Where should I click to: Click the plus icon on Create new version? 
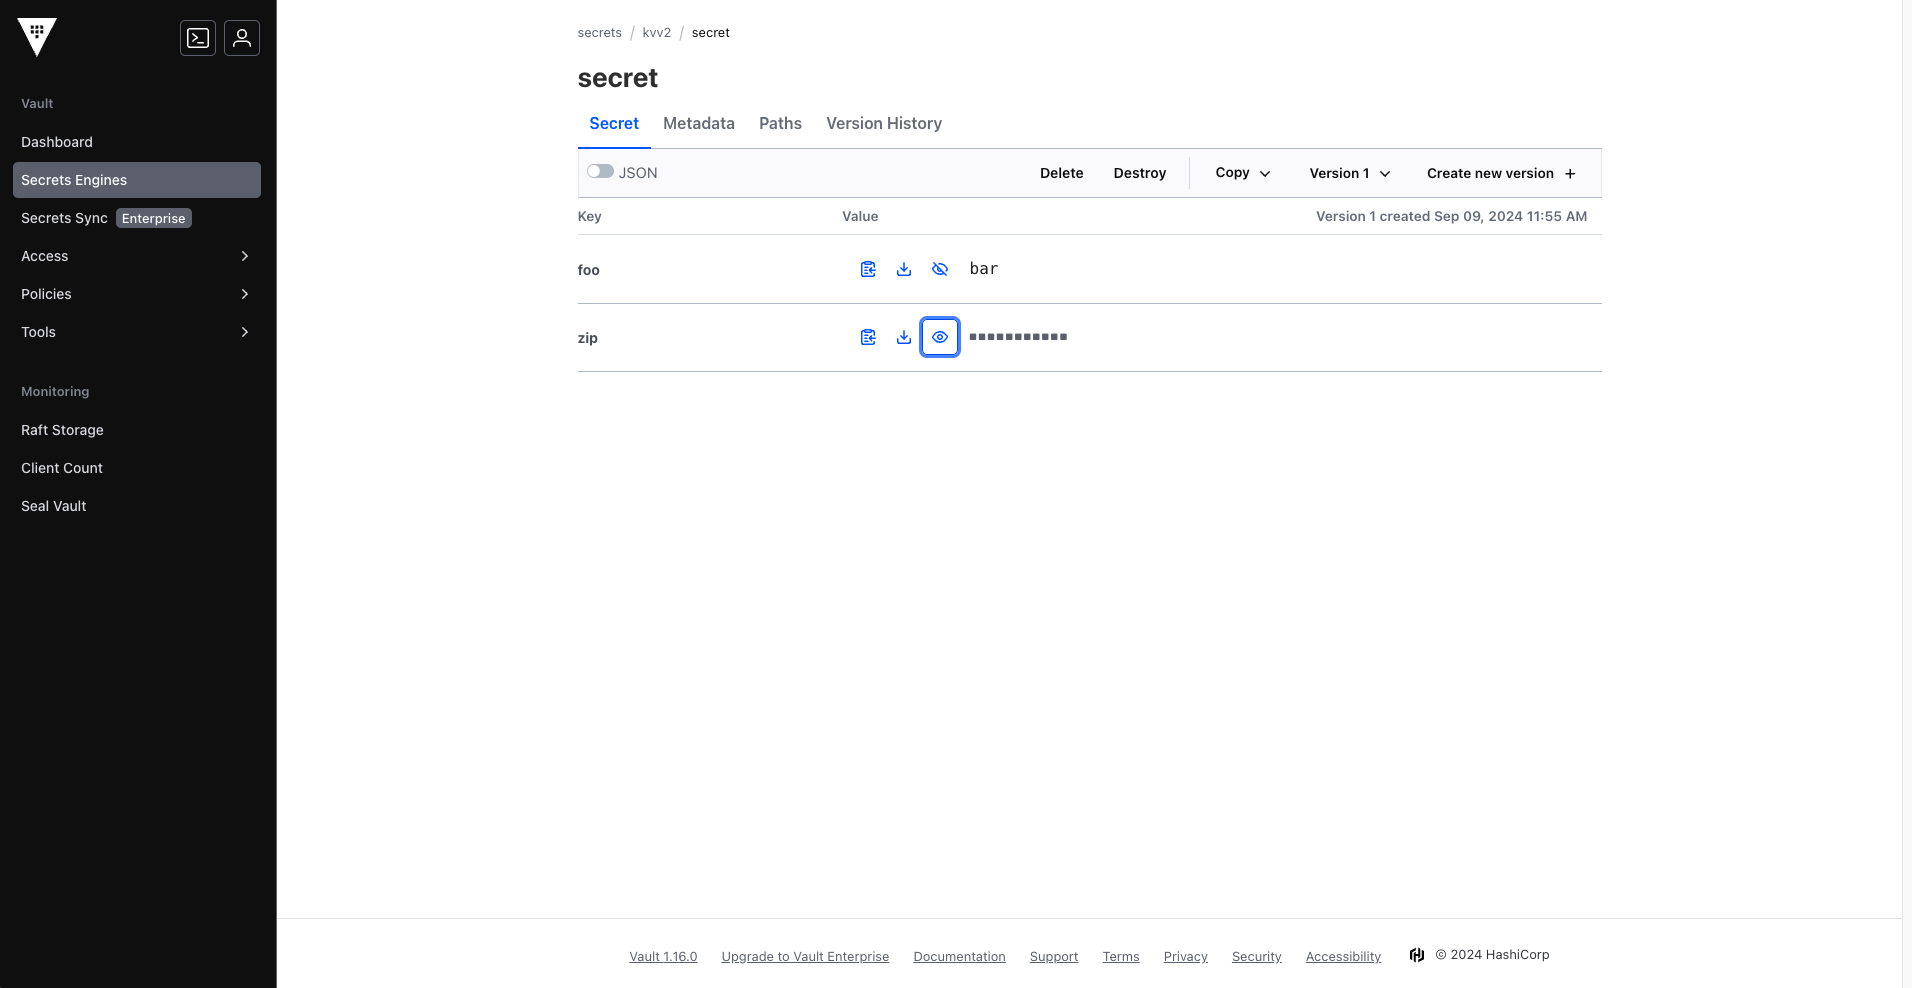(1570, 173)
